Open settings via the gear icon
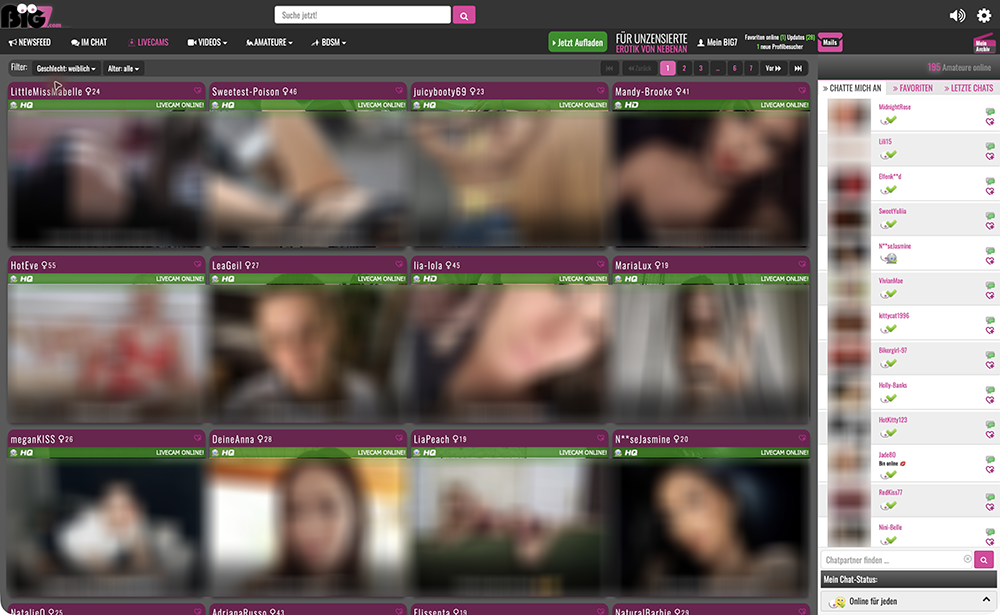 tap(984, 15)
